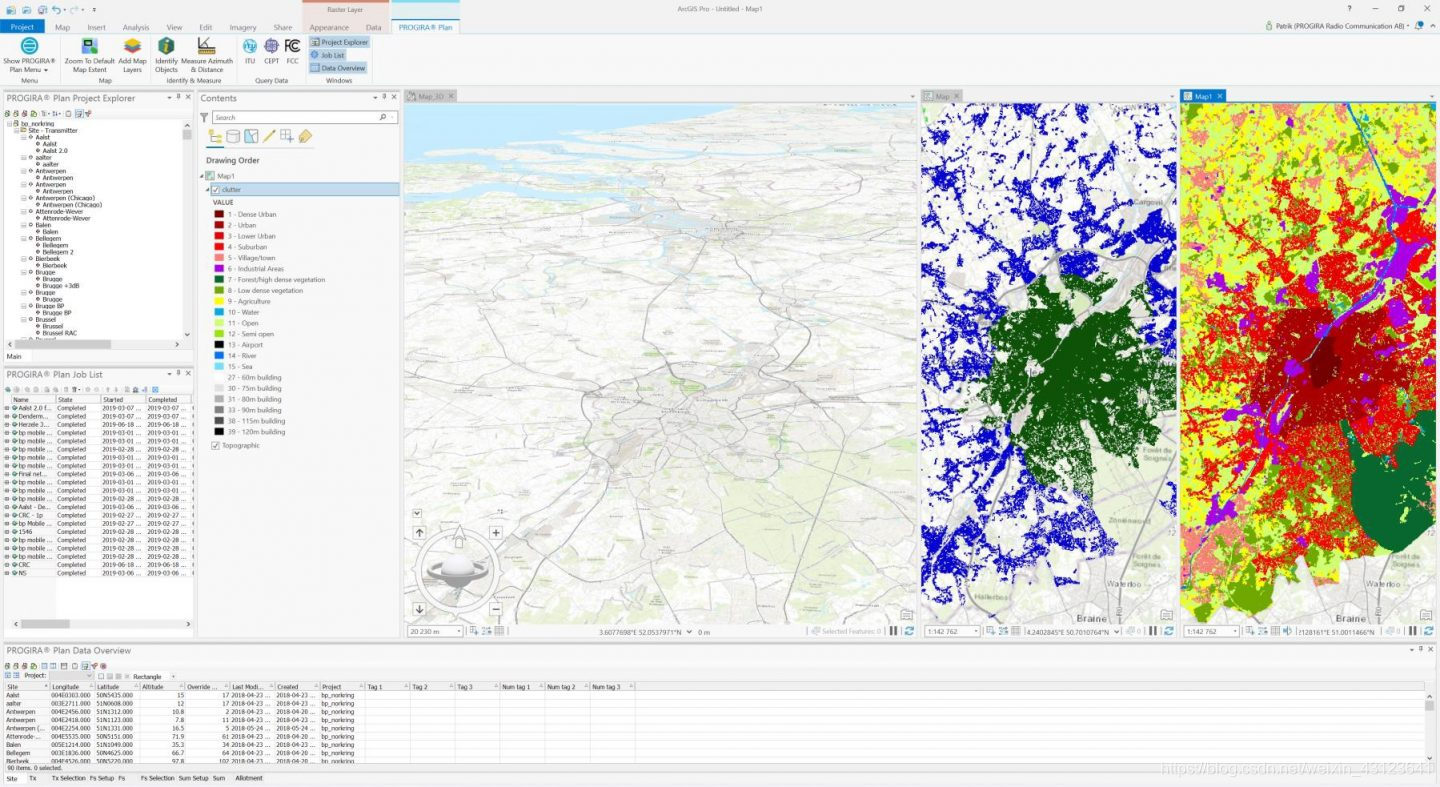Click the 3D navigator zoom in plus button
The height and width of the screenshot is (787, 1440).
coord(496,533)
